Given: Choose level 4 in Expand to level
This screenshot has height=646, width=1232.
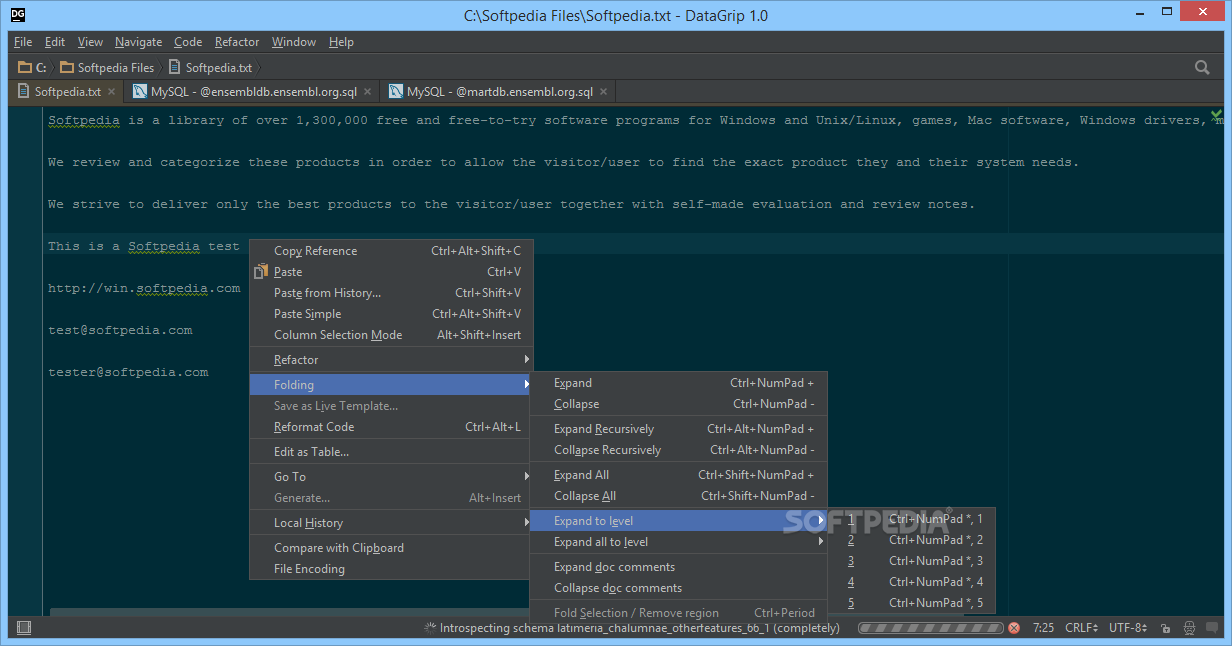Looking at the screenshot, I should coord(912,582).
